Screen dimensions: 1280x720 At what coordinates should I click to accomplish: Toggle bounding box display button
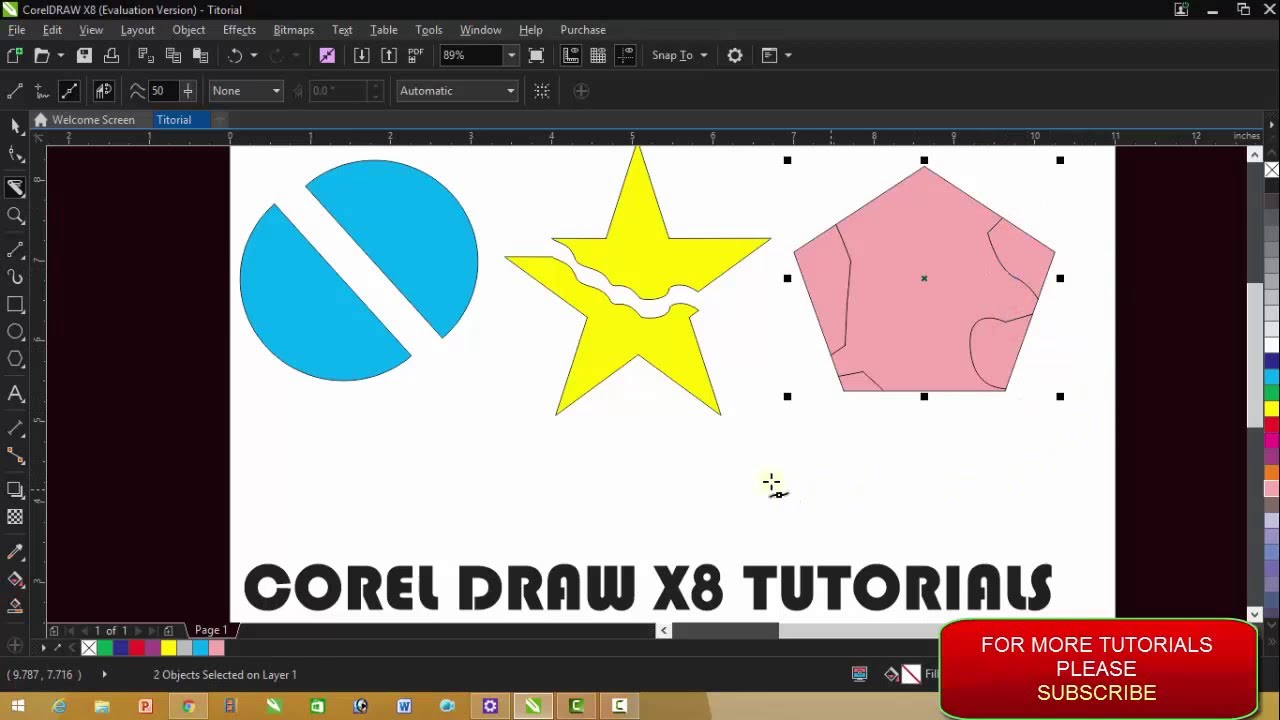click(542, 91)
